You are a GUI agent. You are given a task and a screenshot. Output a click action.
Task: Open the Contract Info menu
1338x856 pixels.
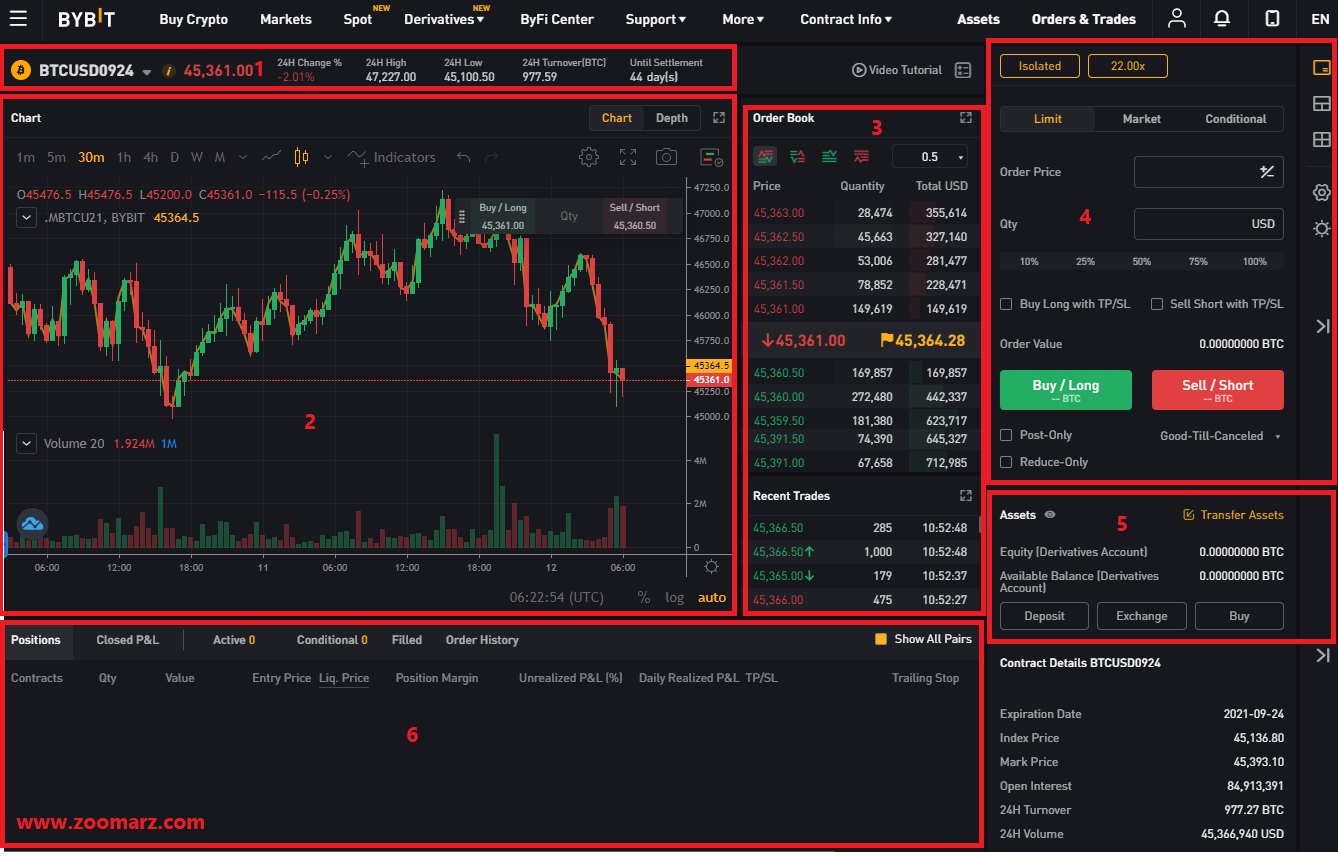point(846,19)
